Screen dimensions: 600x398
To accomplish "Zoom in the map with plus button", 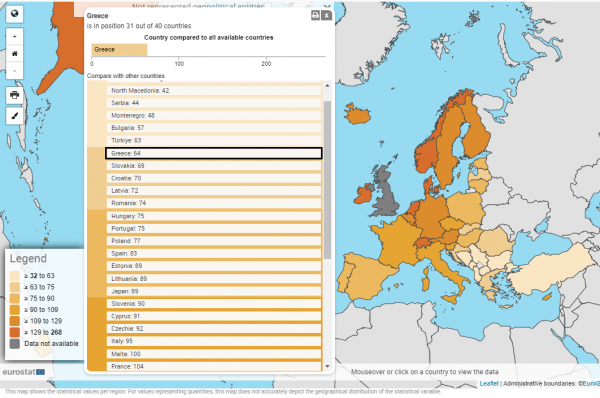I will click(15, 37).
